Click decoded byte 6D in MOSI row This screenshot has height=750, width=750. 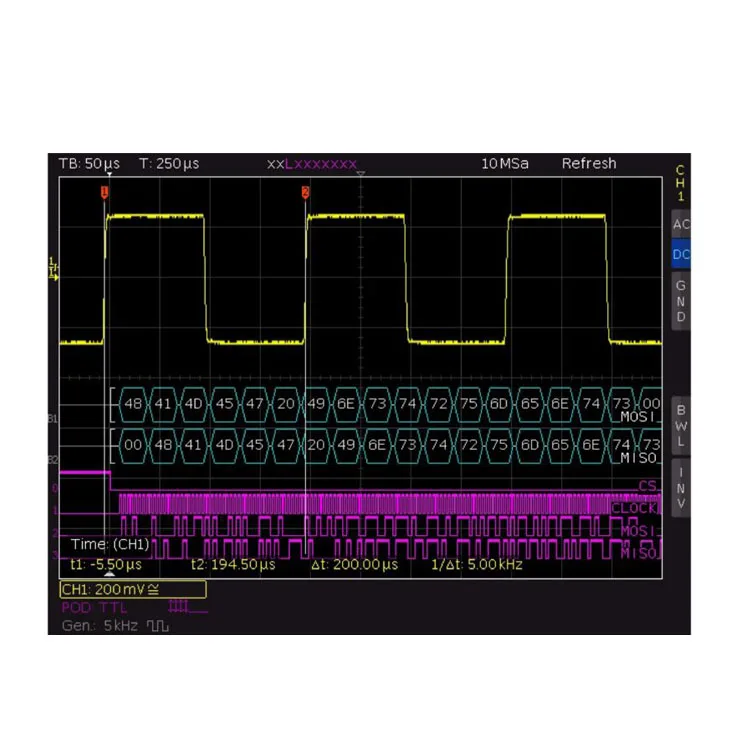[x=499, y=404]
